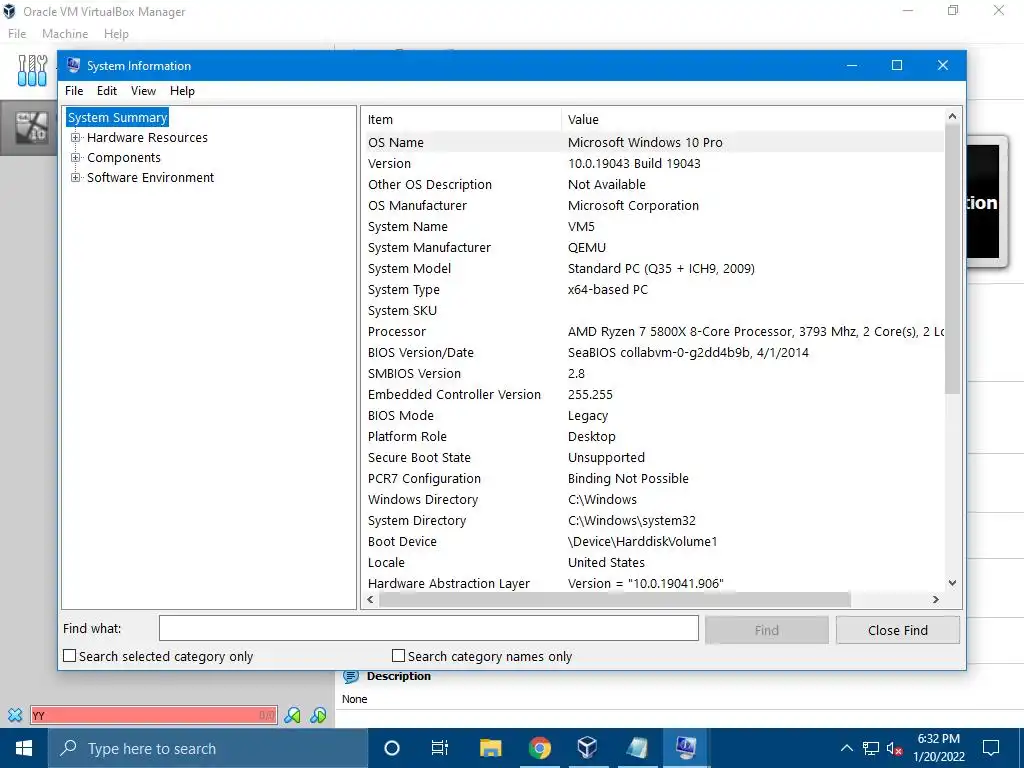Viewport: 1024px width, 768px height.
Task: Click the horizontal scroll right arrow
Action: [x=936, y=600]
